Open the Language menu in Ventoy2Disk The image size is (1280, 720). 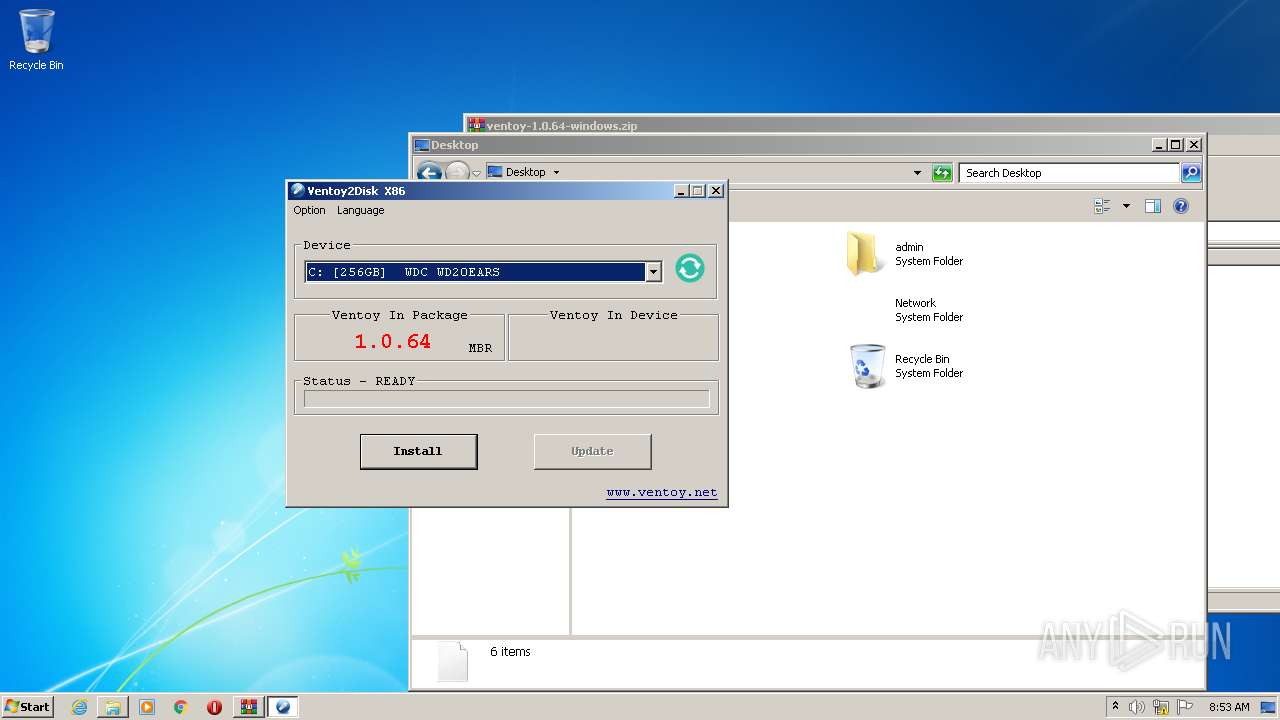(360, 210)
